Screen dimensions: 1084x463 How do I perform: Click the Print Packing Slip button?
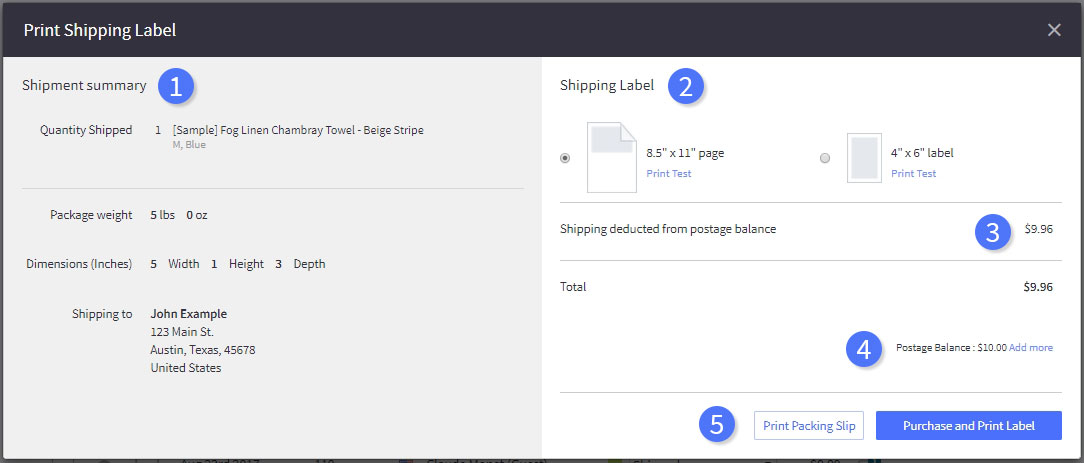coord(809,426)
